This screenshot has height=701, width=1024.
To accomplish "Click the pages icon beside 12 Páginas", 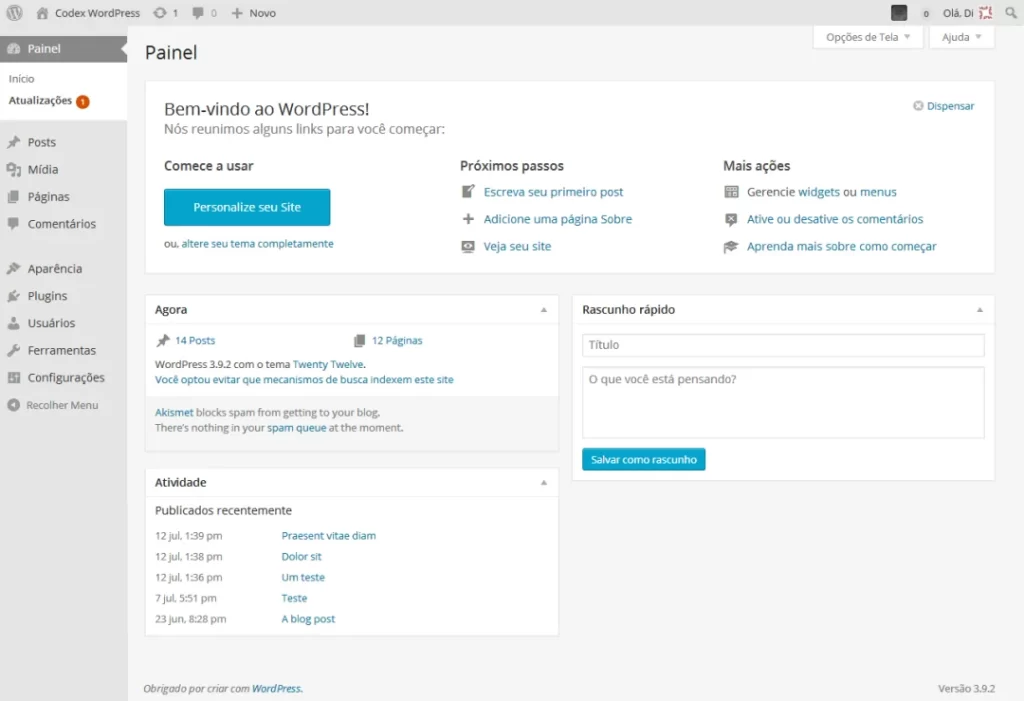I will click(x=359, y=340).
